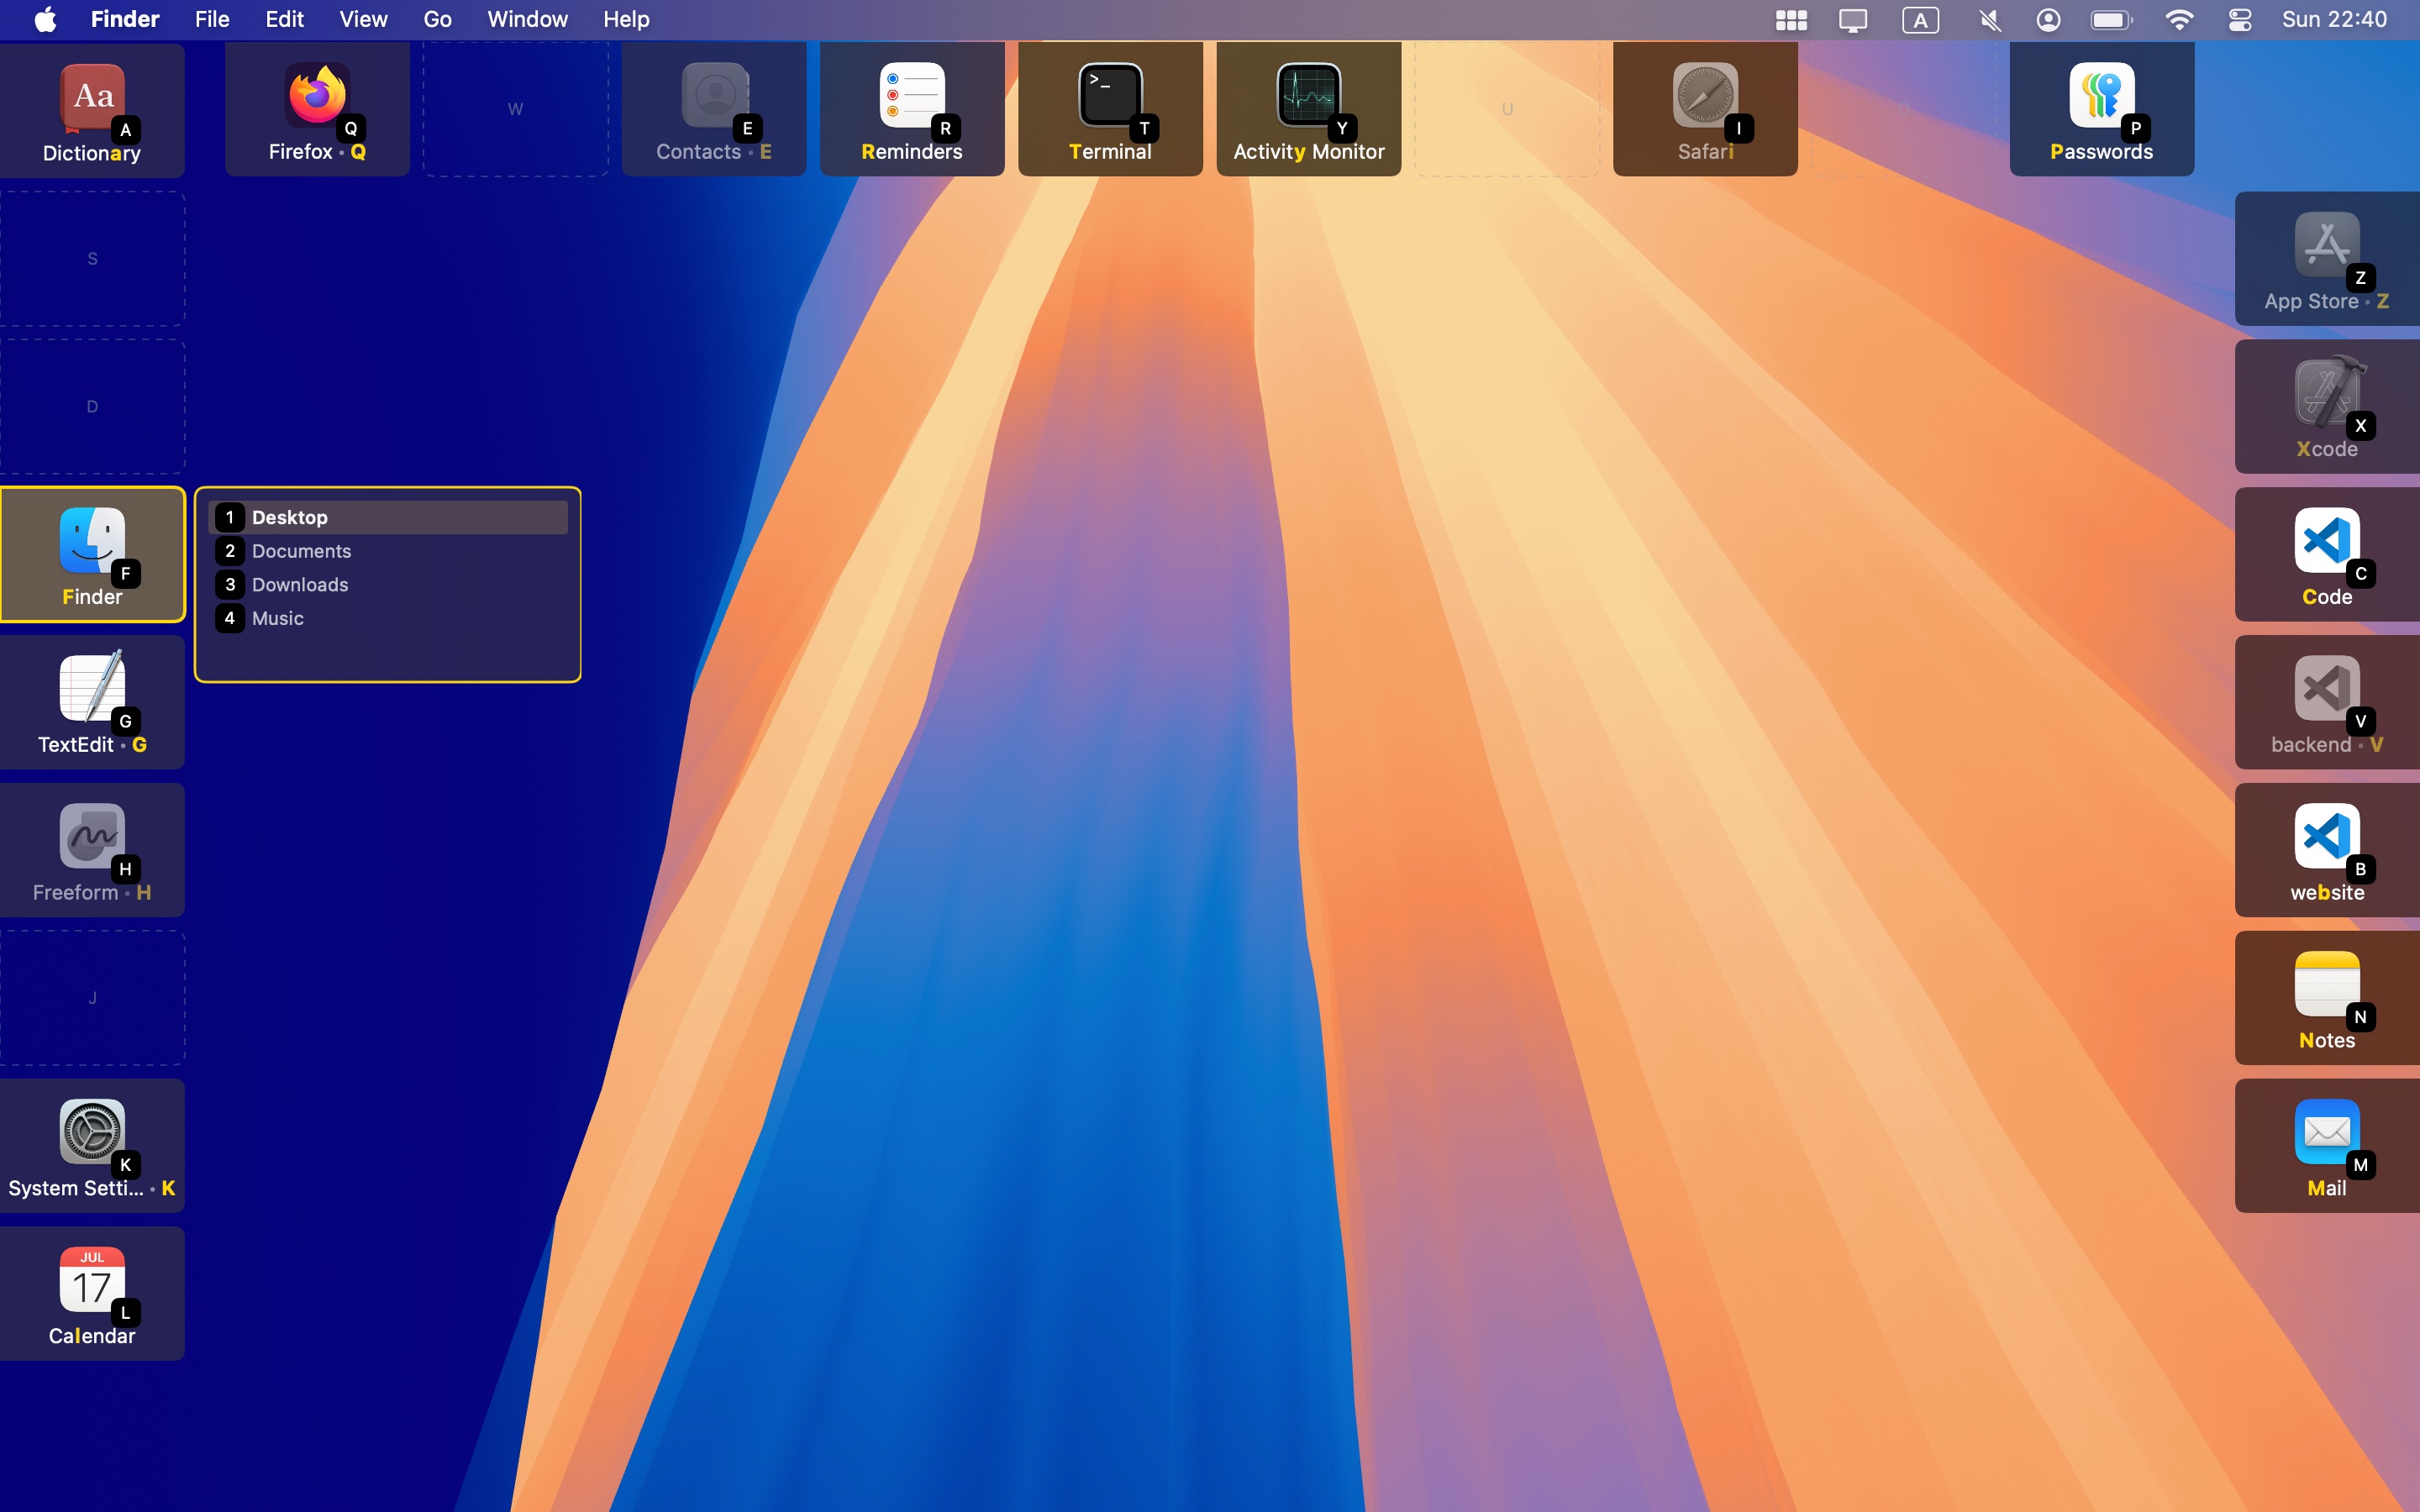Open the System Settings tile

coord(92,1147)
